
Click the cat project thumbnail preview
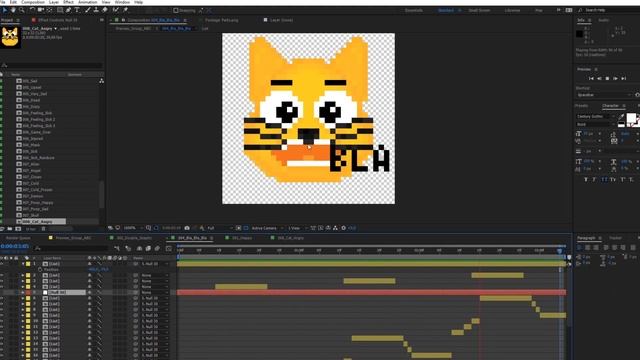tap(10, 37)
